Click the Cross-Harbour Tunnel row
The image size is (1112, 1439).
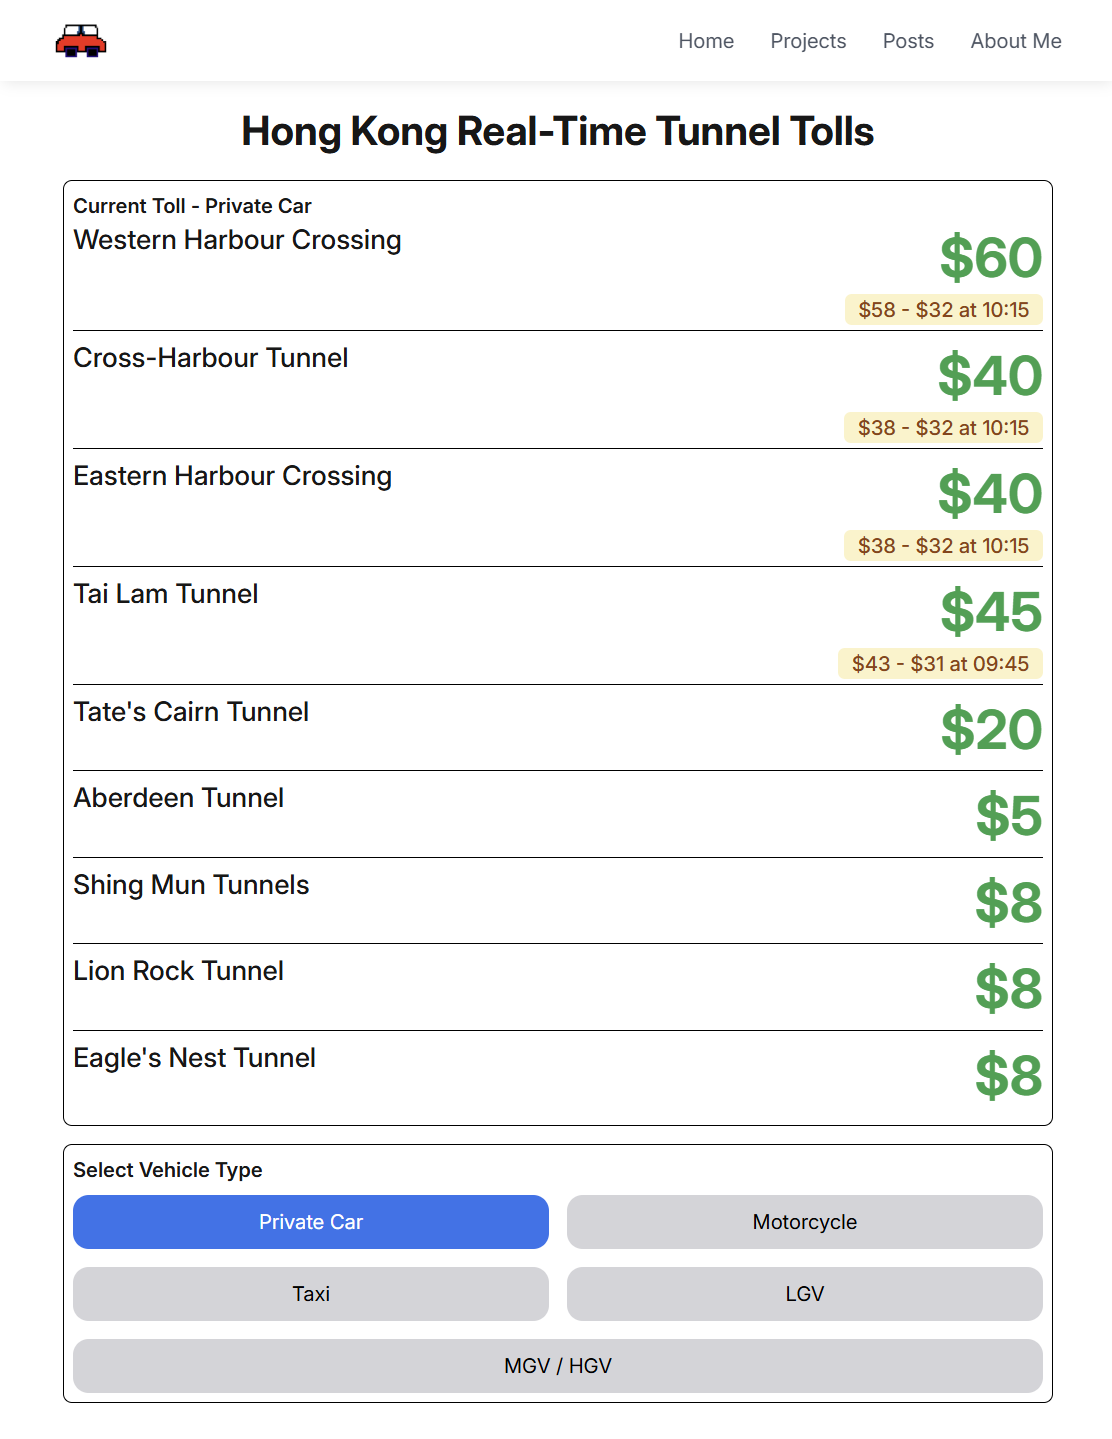click(211, 358)
